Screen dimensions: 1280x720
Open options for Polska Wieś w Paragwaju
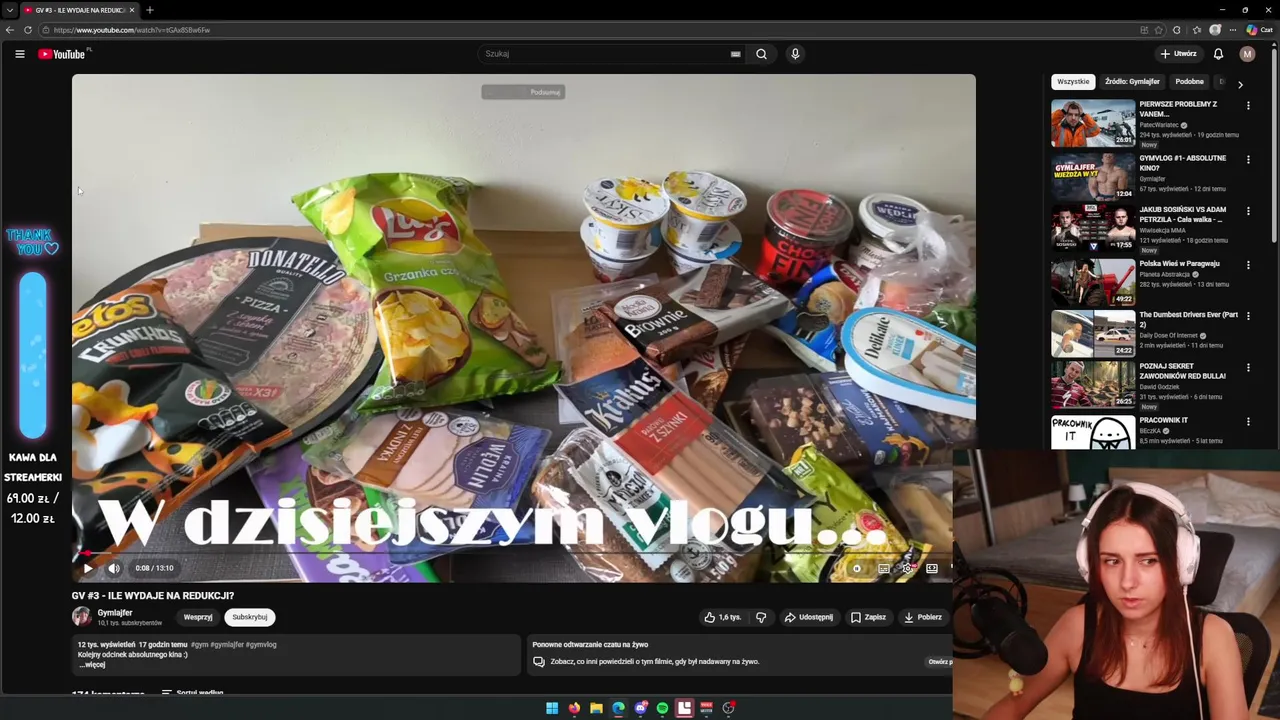click(1248, 266)
